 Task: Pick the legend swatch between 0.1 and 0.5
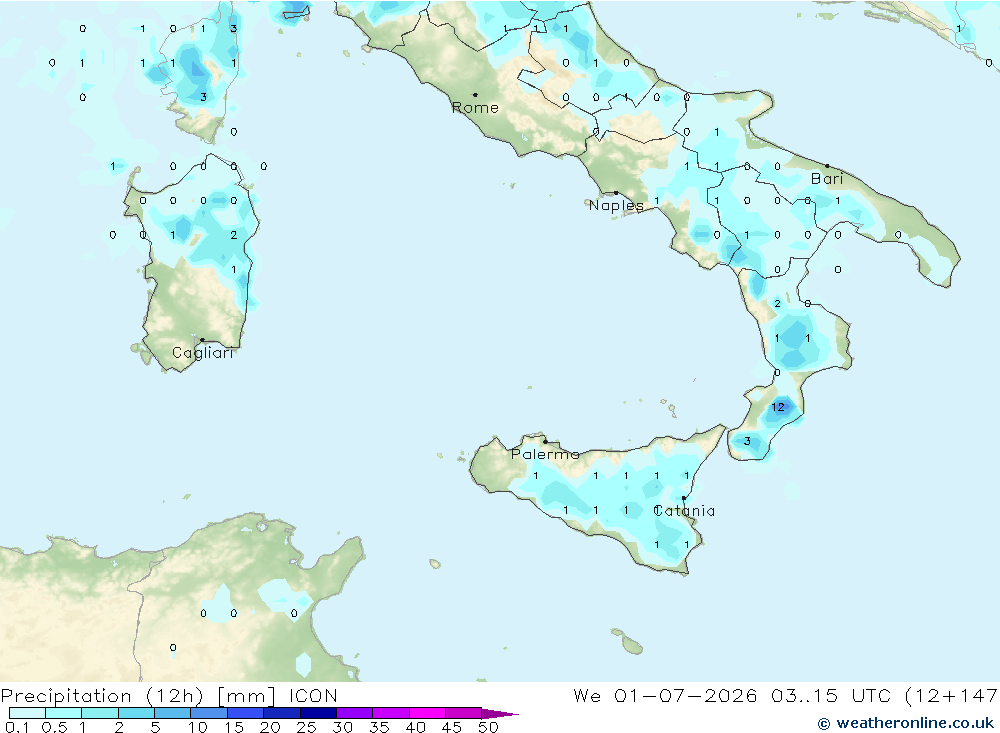(27, 713)
